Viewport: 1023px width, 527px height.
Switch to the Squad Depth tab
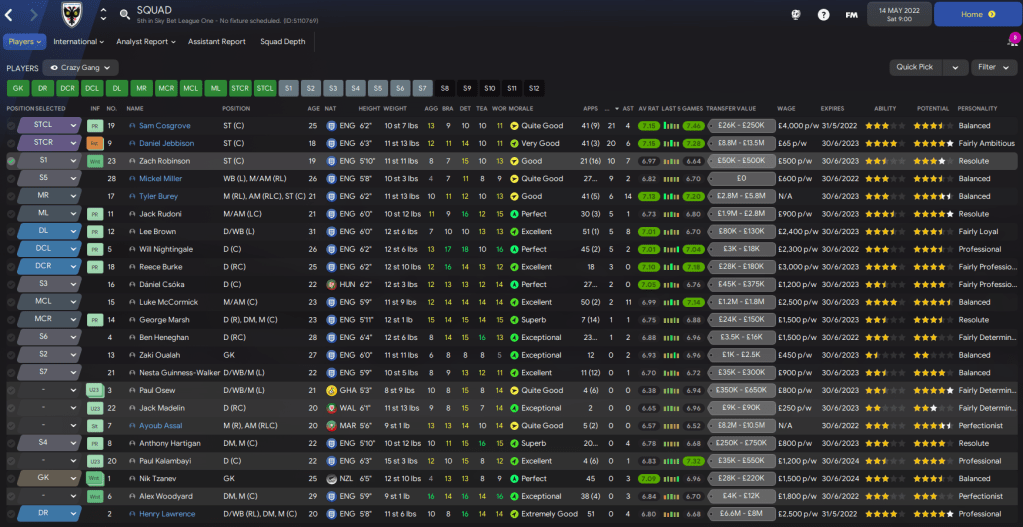282,42
